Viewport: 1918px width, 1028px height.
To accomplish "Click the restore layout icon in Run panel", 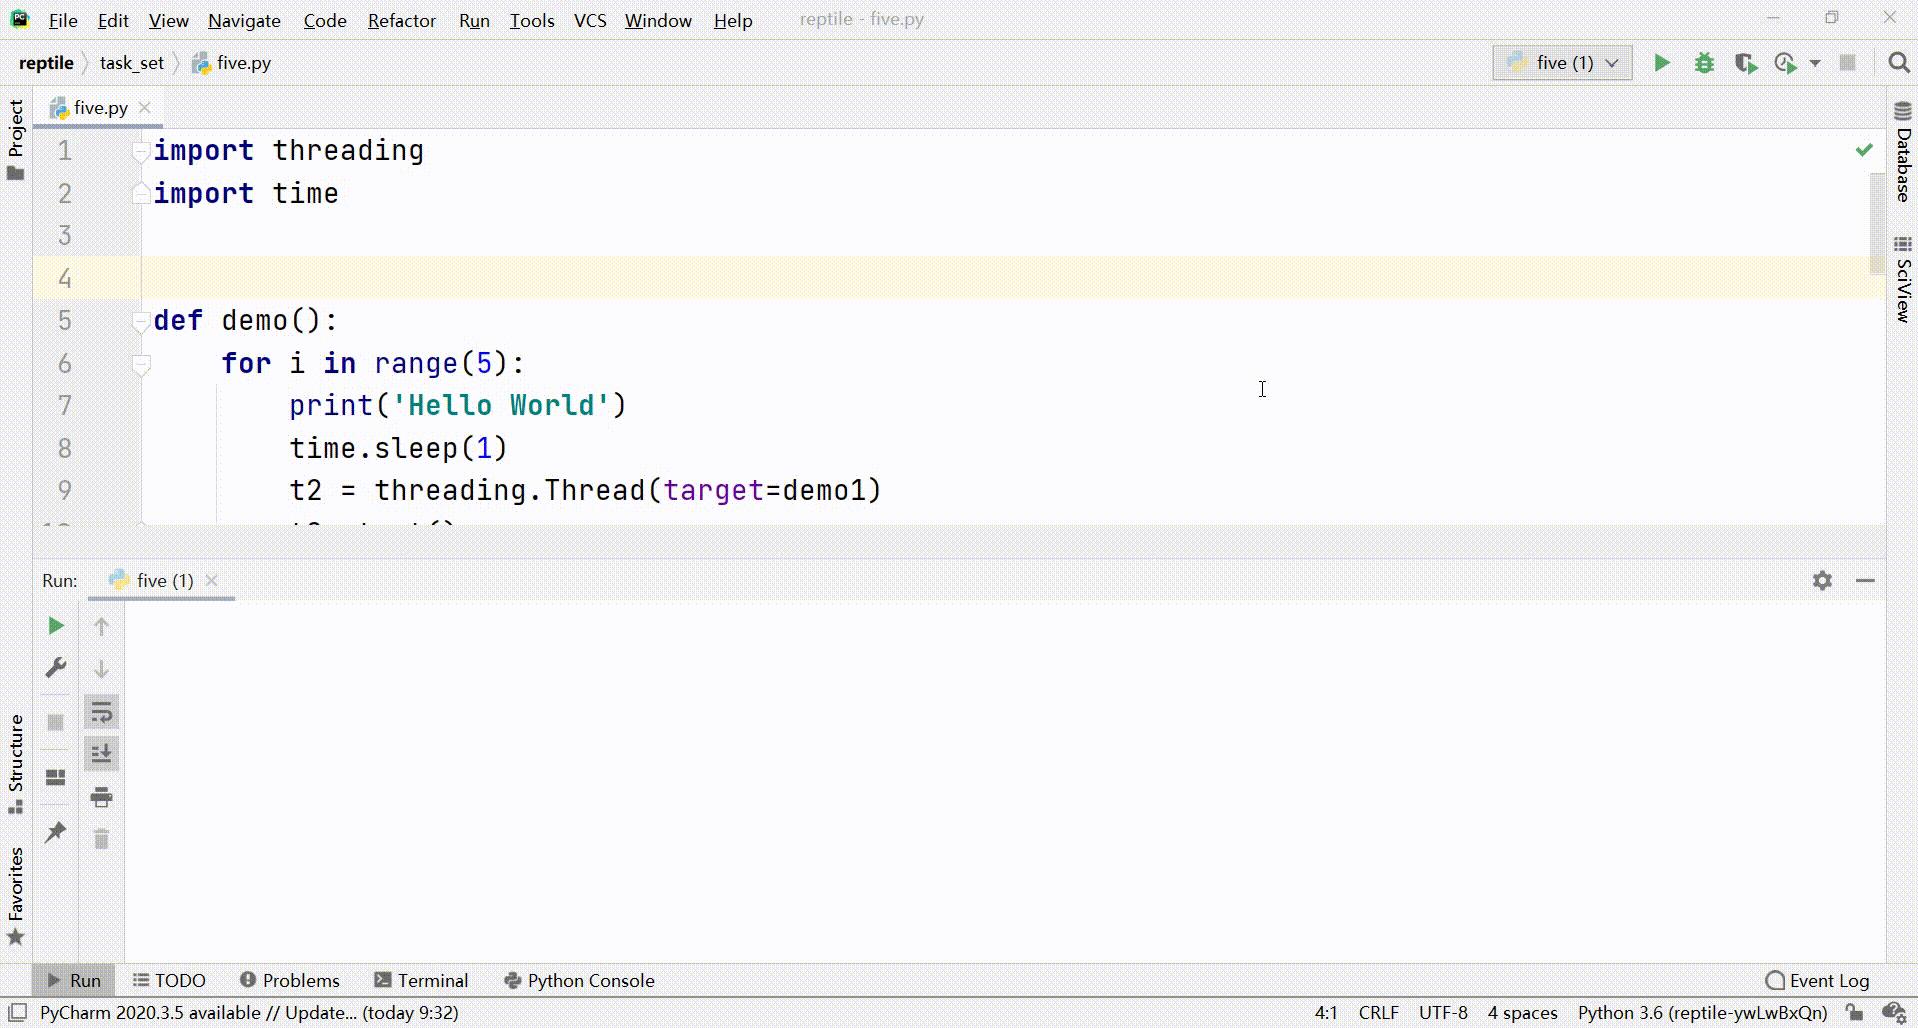I will 56,777.
